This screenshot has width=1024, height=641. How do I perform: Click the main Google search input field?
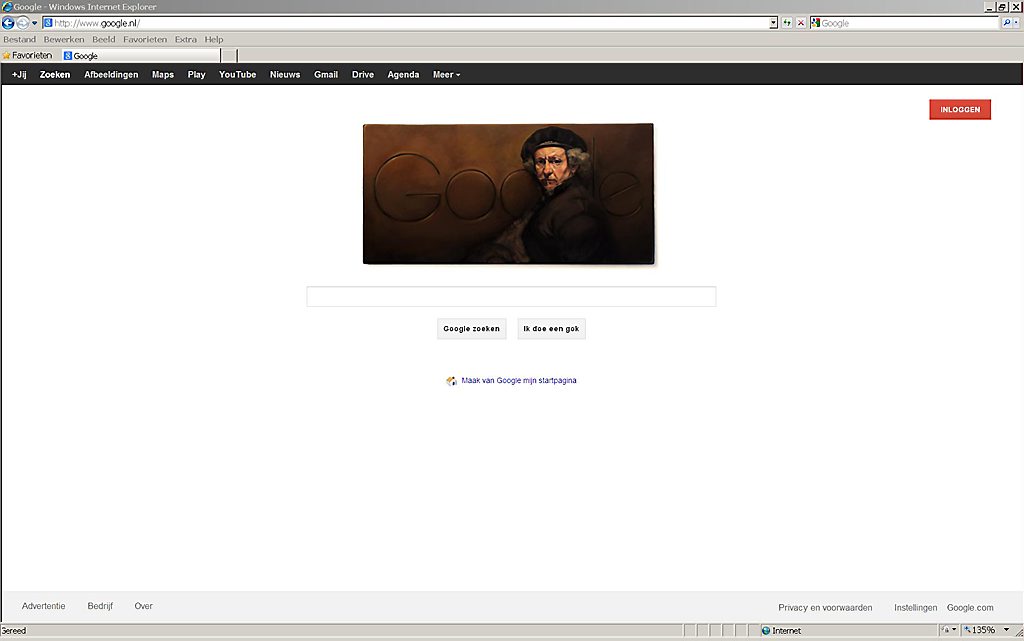[x=511, y=296]
